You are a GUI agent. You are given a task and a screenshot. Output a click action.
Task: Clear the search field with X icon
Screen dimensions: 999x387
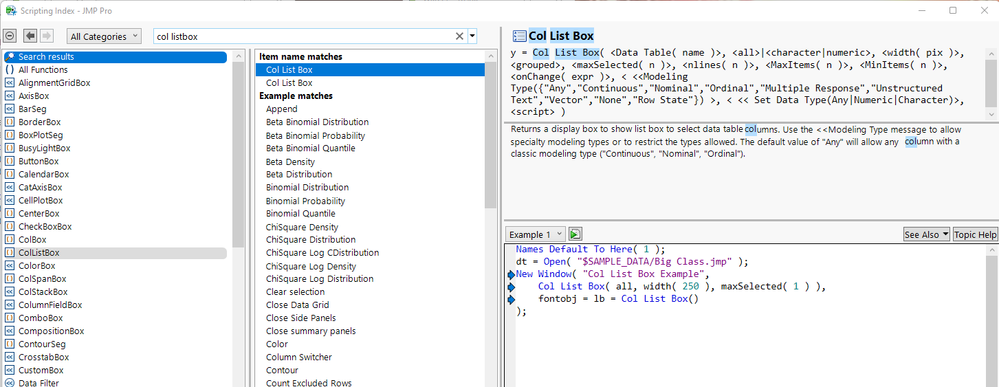click(x=459, y=36)
